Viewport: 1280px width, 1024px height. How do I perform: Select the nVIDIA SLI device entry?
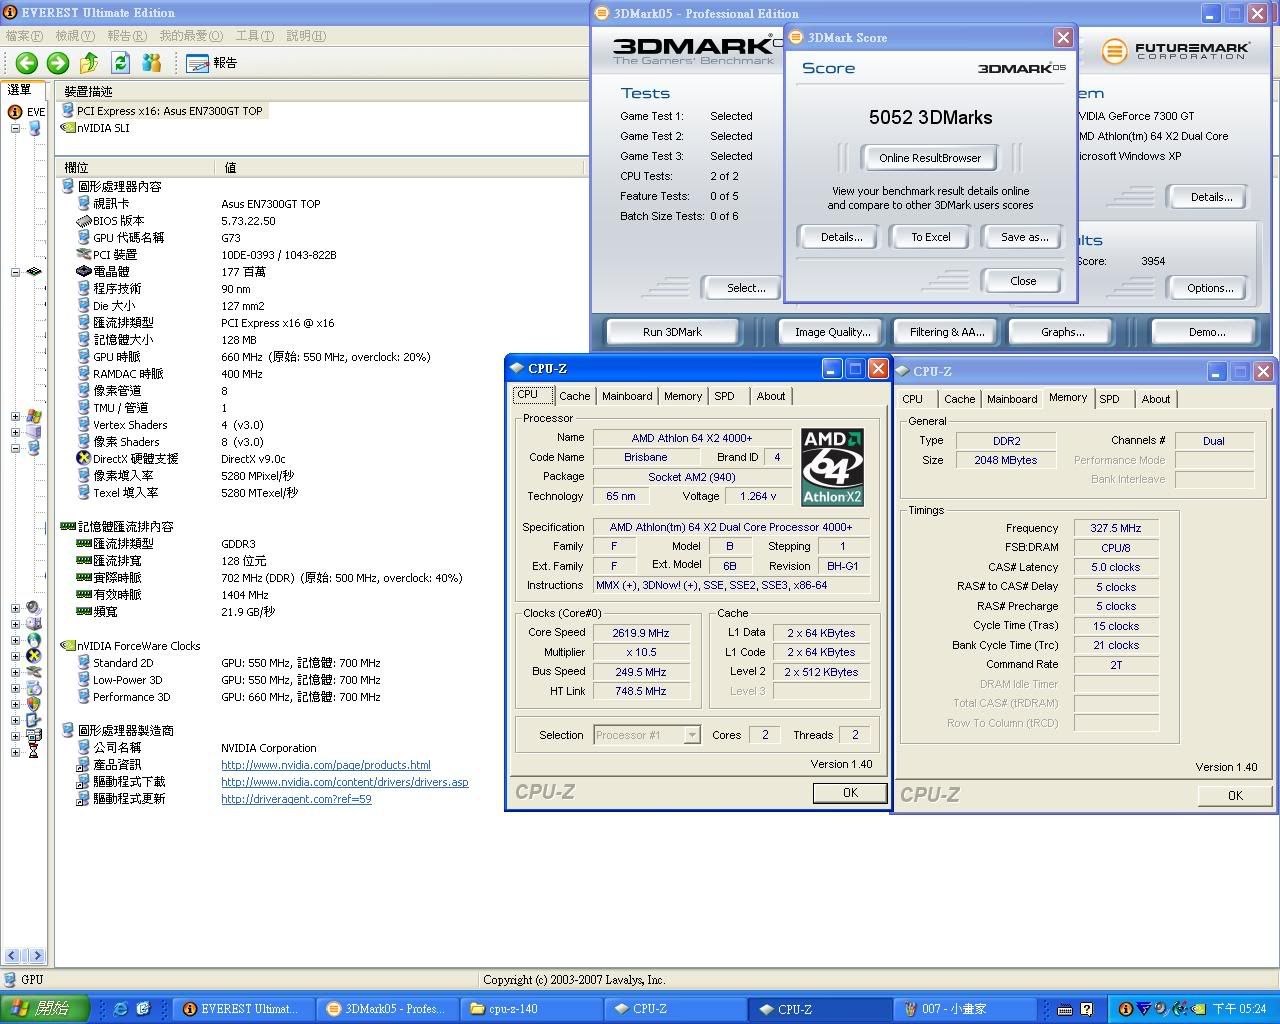point(102,128)
